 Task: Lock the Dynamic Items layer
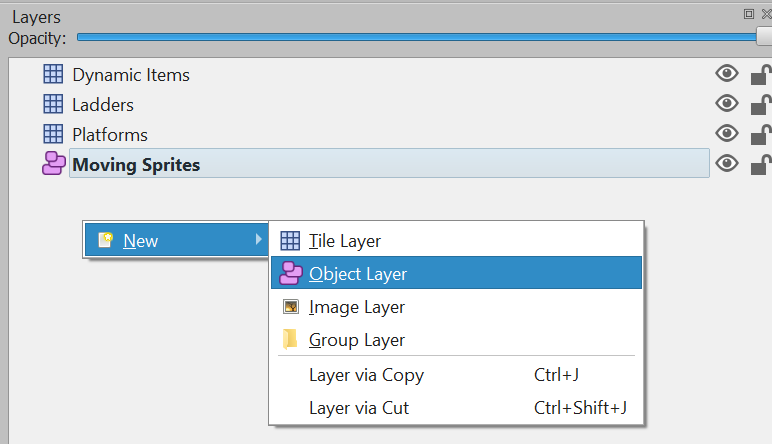761,75
